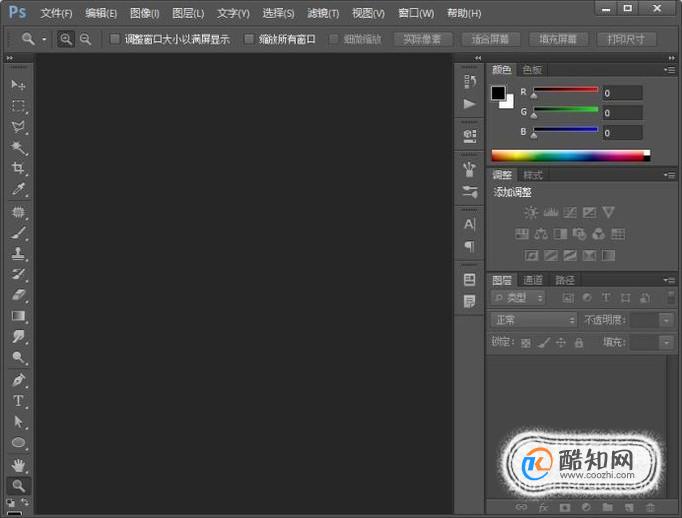Click the 实际像素 button
This screenshot has height=518, width=682.
tap(422, 40)
